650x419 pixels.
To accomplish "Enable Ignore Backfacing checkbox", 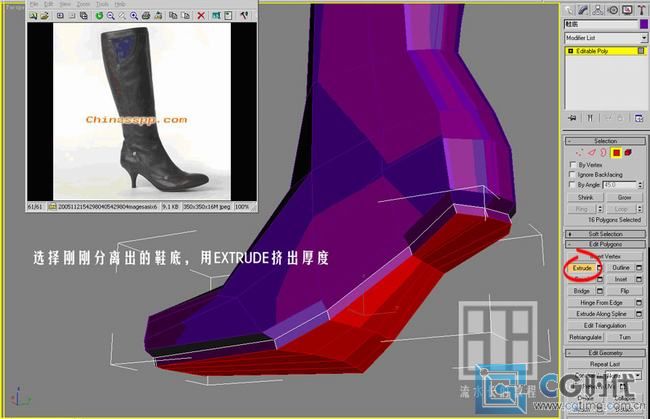I will 572,174.
